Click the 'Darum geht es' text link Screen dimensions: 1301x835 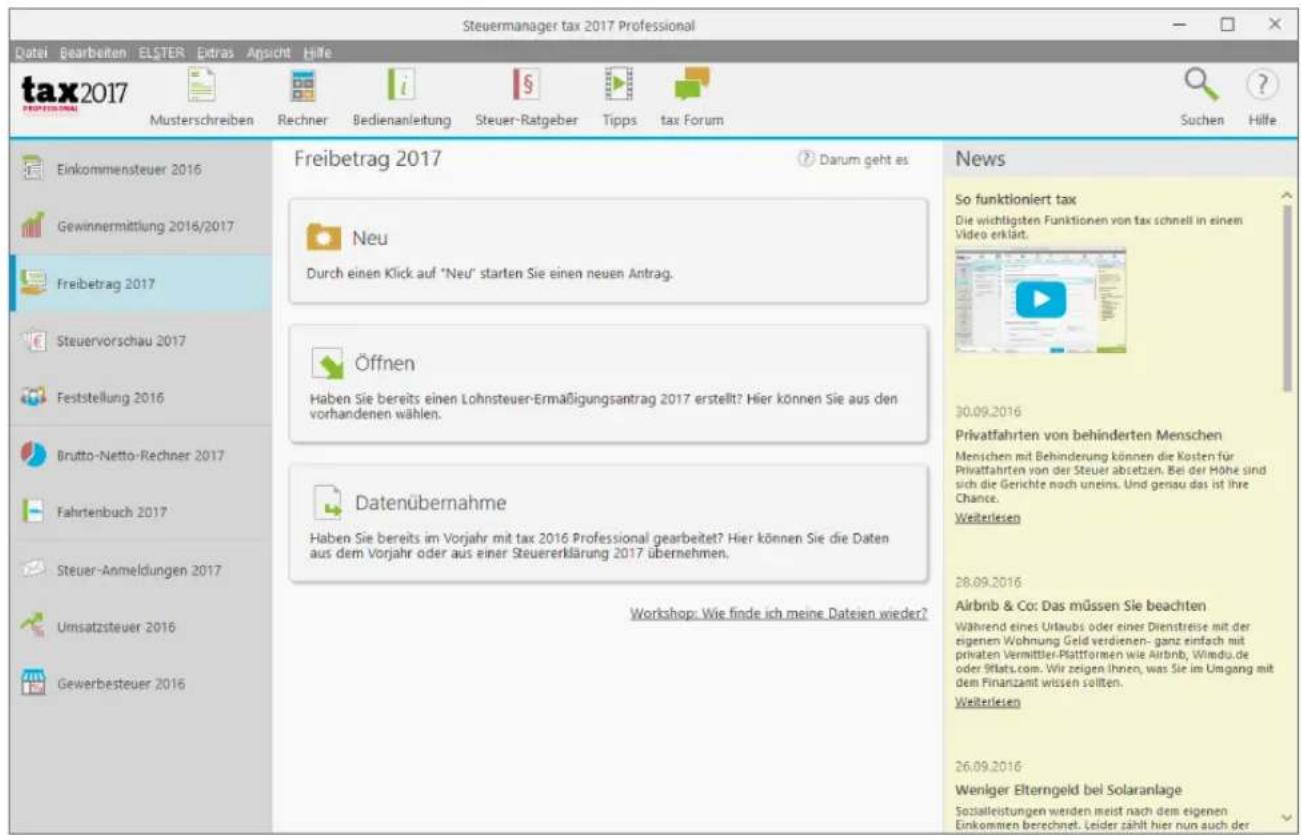click(x=864, y=159)
